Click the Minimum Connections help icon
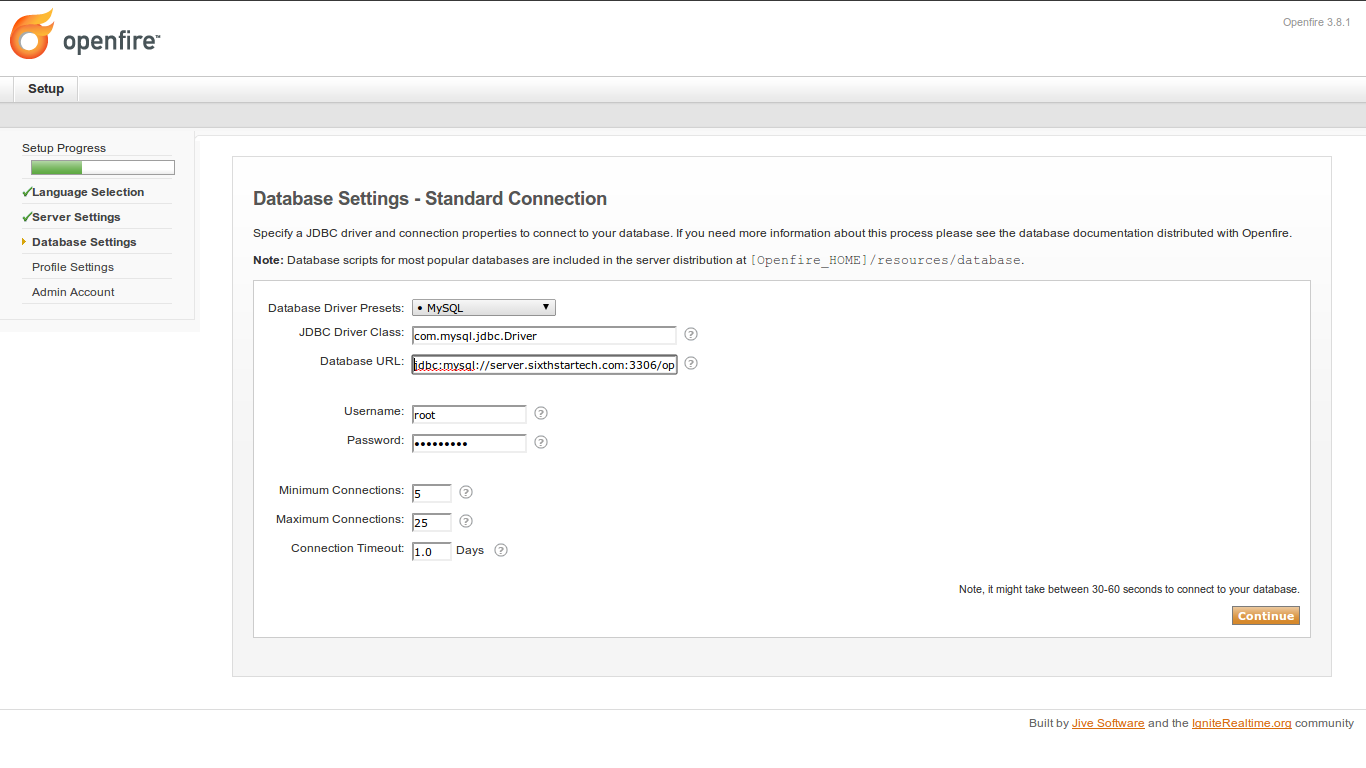The width and height of the screenshot is (1366, 768). 465,492
